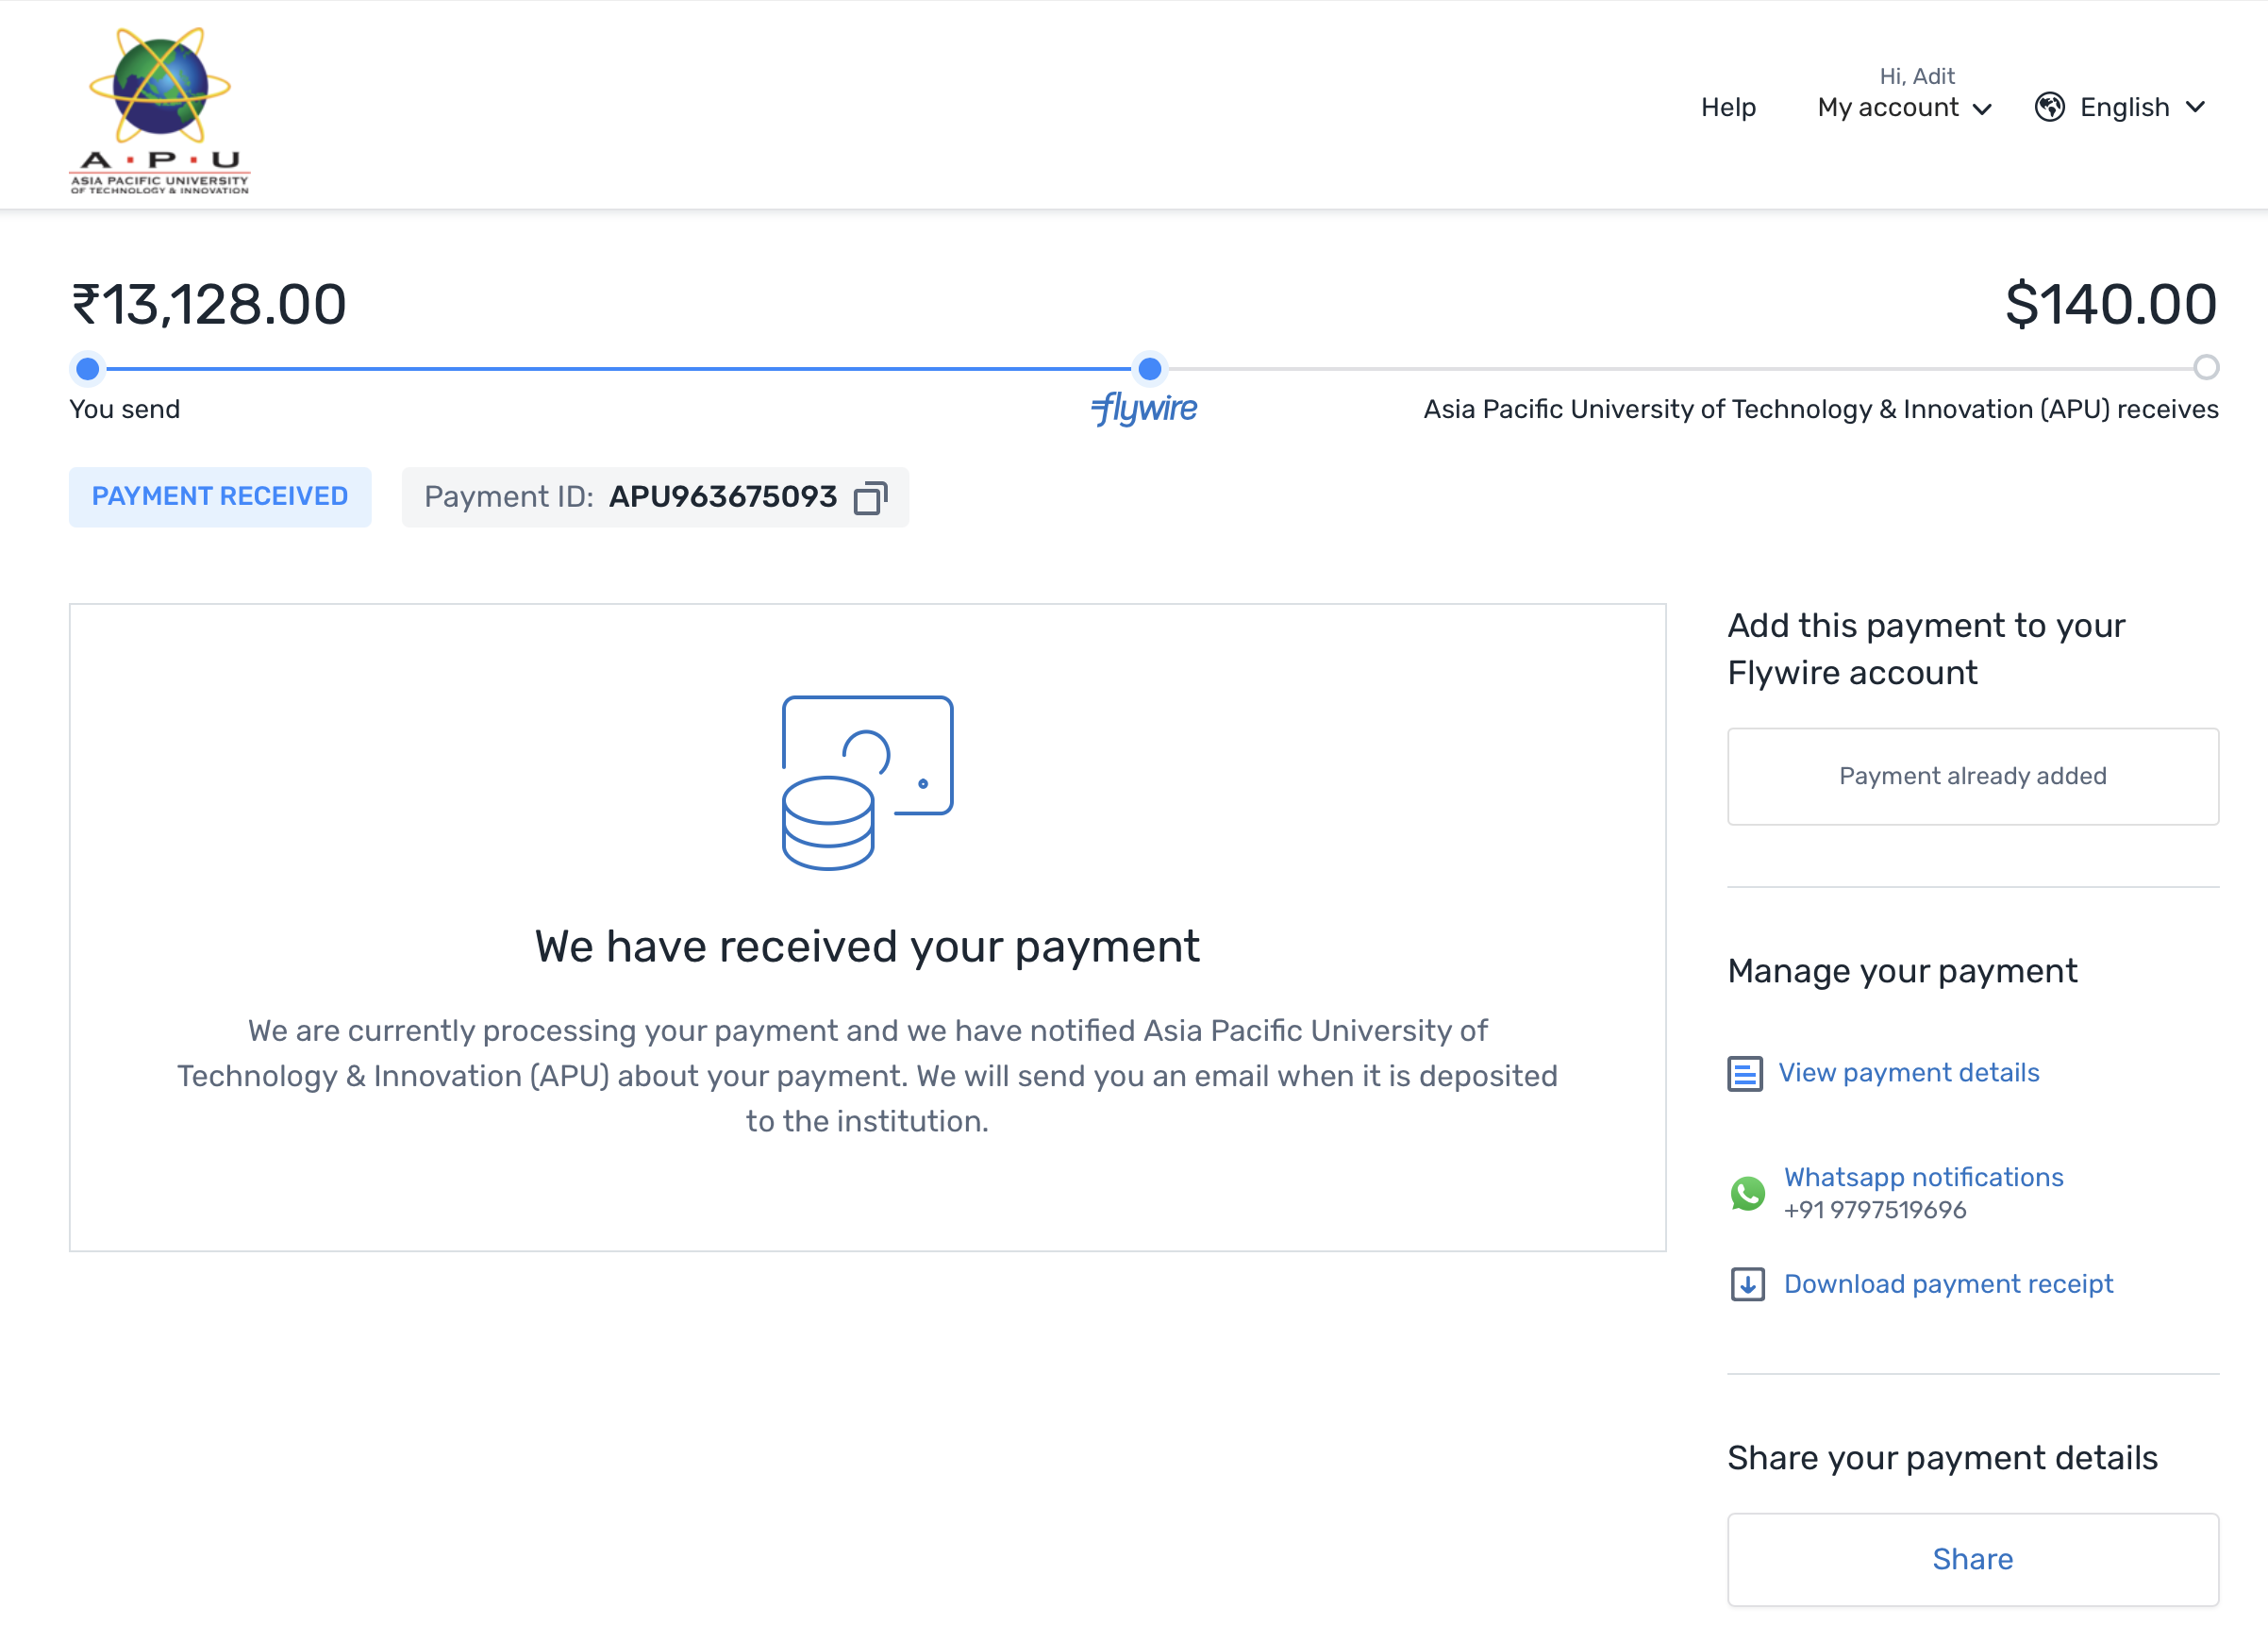
Task: Click the Flywire midpoint progress dot
Action: [x=1150, y=369]
